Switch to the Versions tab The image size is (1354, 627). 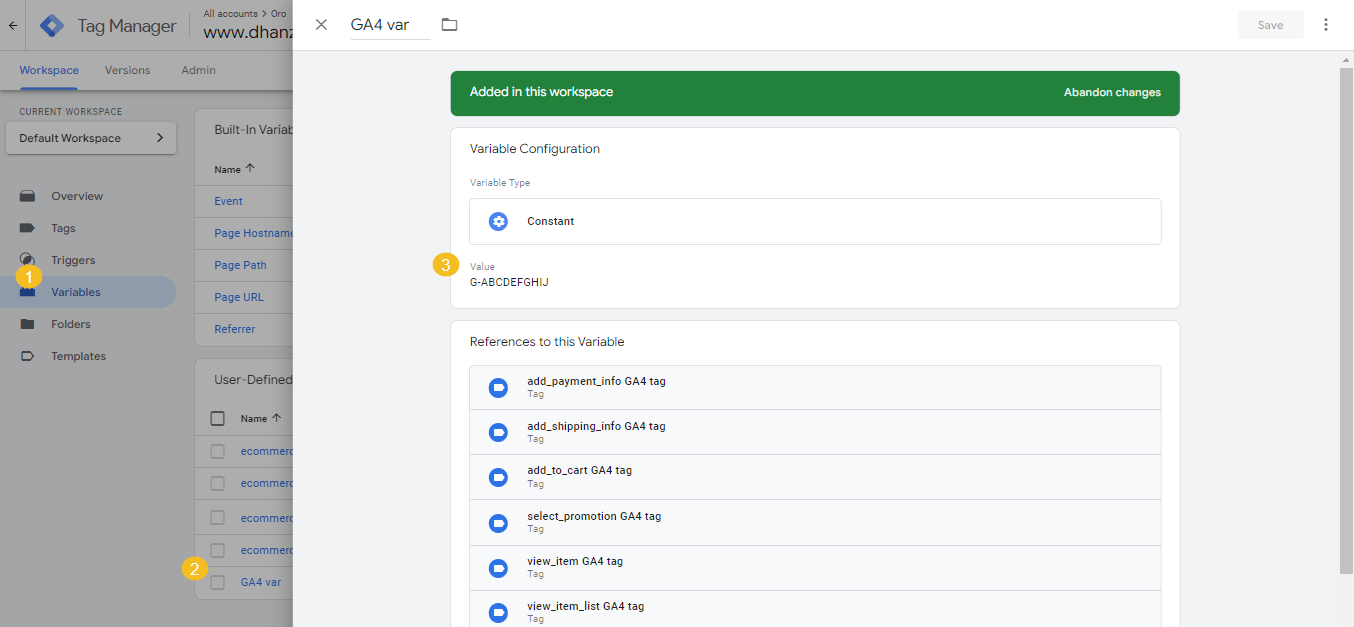(127, 70)
